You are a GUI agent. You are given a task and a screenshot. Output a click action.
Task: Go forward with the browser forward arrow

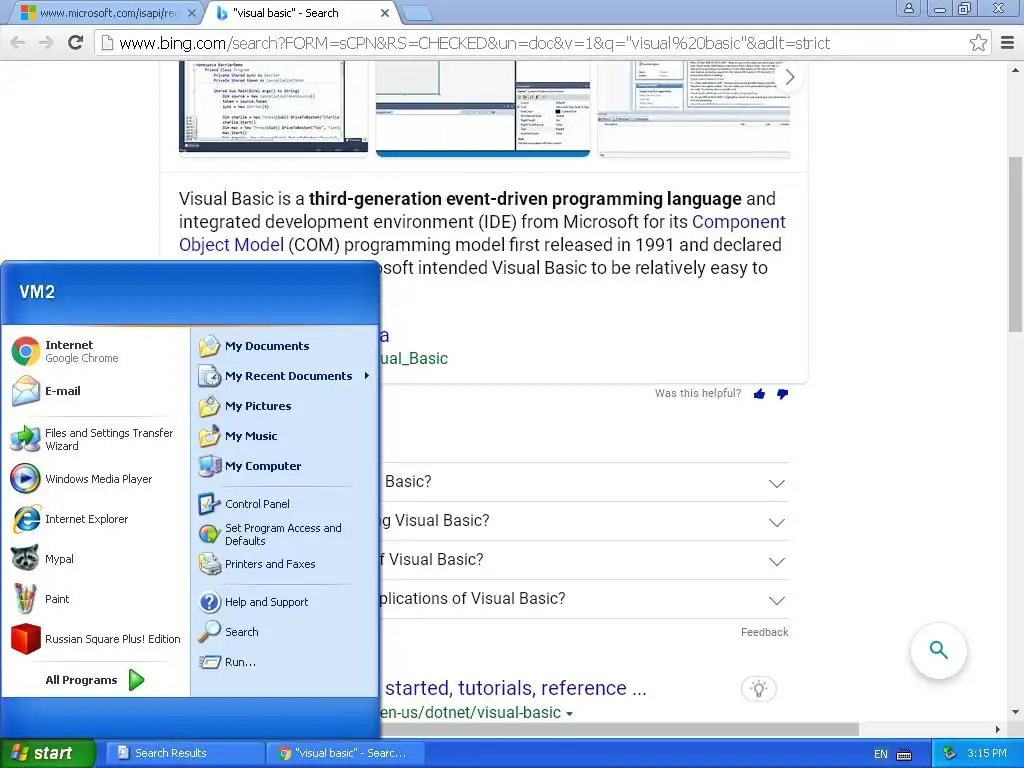click(x=46, y=42)
